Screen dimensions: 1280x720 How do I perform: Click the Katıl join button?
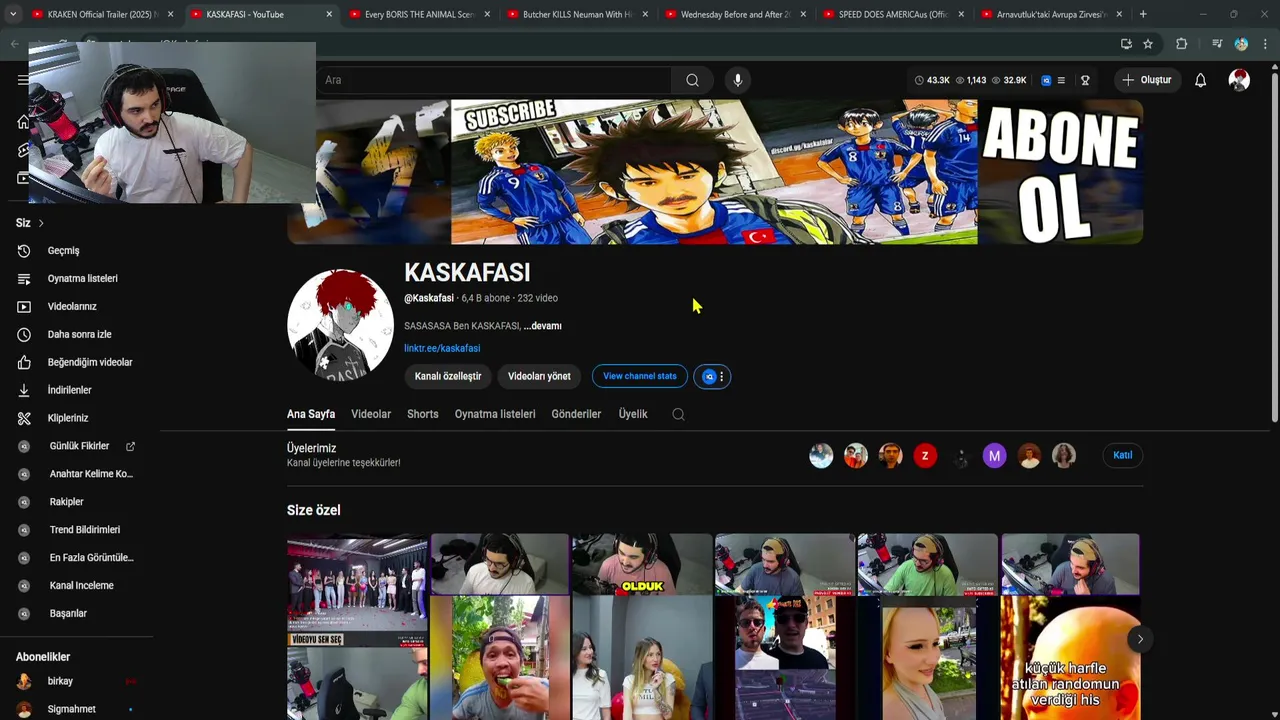[1123, 455]
